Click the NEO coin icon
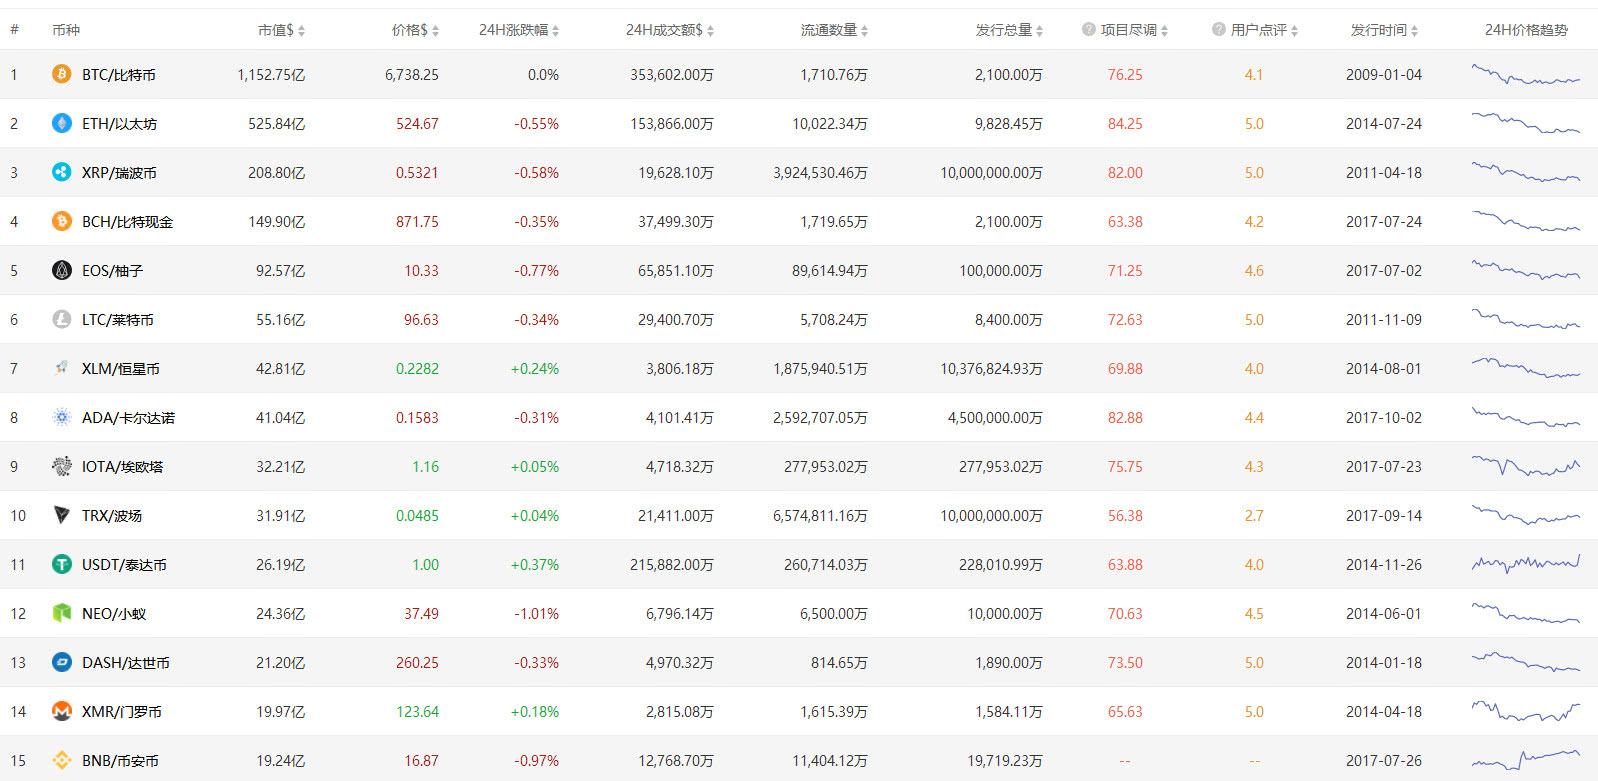The width and height of the screenshot is (1598, 781). [x=62, y=613]
